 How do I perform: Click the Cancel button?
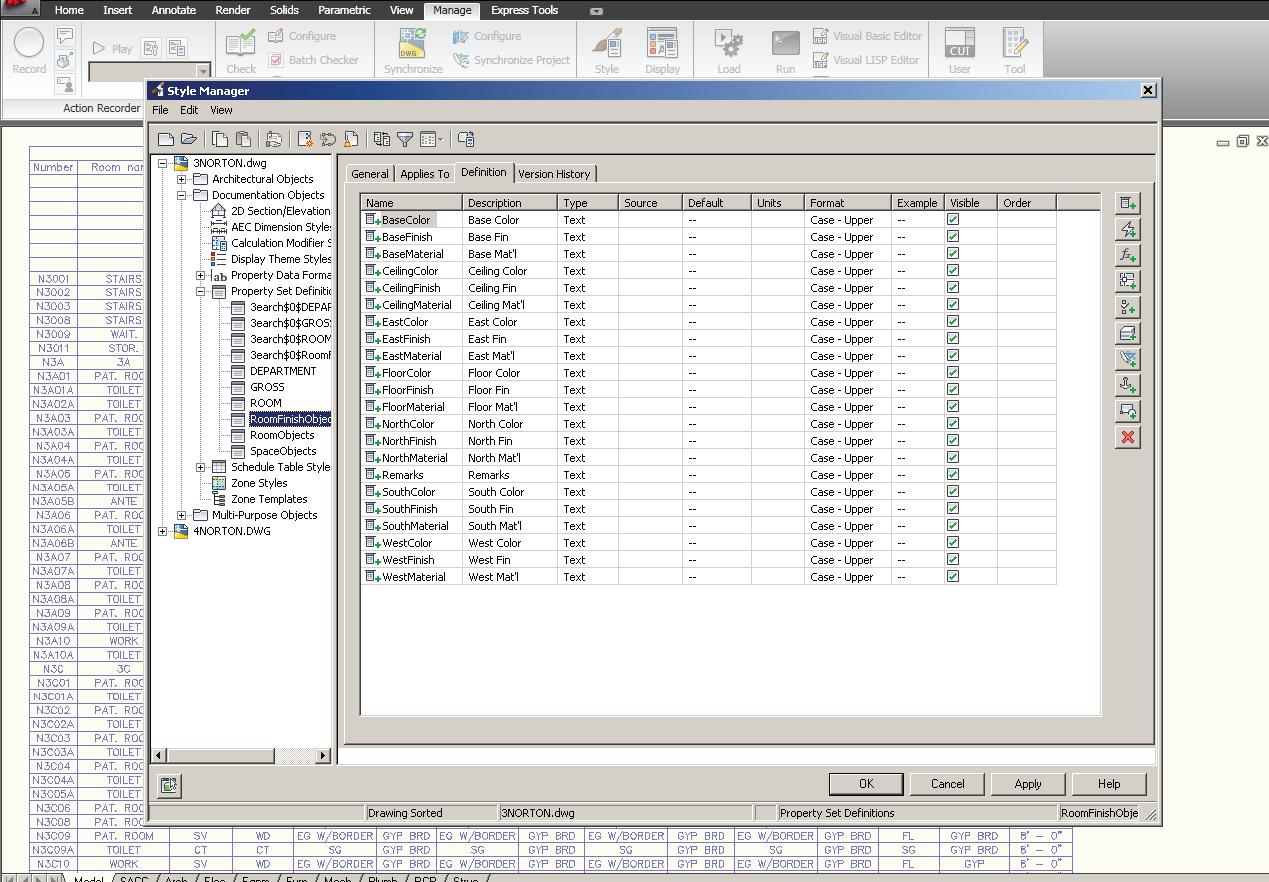point(947,784)
